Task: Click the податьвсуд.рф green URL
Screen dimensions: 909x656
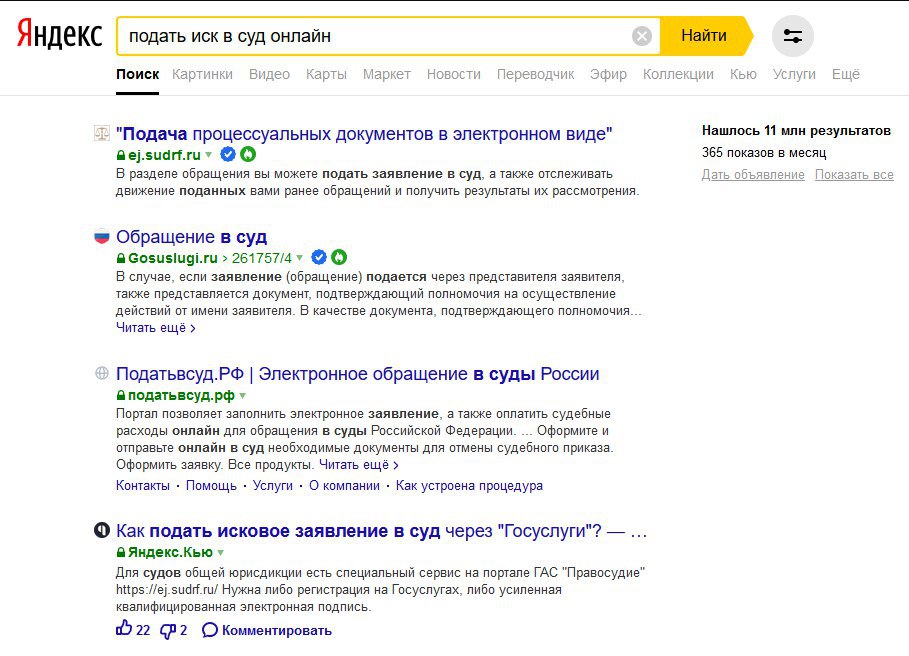Action: [181, 395]
